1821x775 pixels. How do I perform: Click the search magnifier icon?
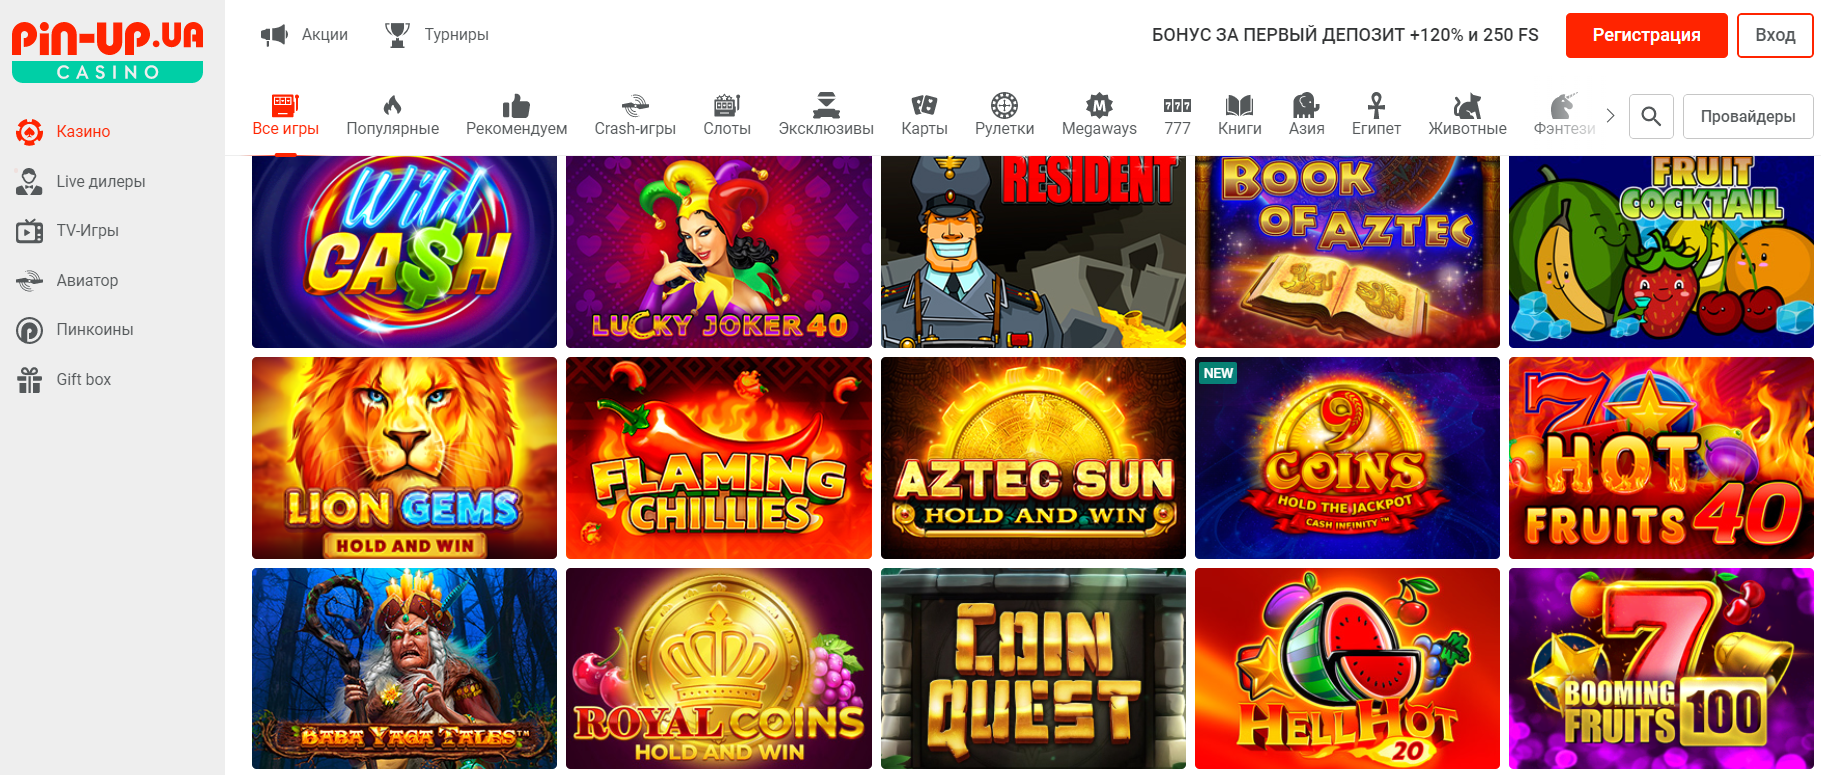click(1651, 117)
